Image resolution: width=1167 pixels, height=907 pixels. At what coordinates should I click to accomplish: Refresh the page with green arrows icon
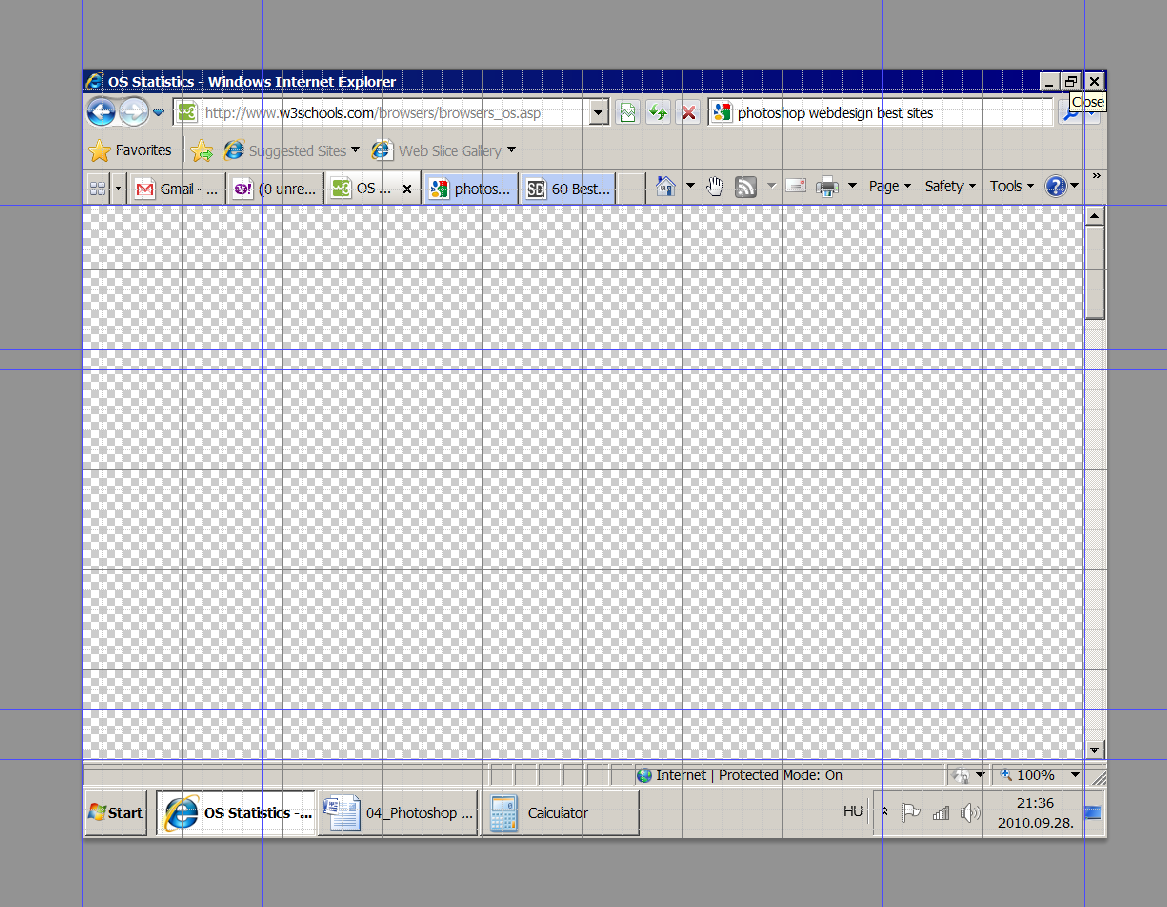(658, 113)
